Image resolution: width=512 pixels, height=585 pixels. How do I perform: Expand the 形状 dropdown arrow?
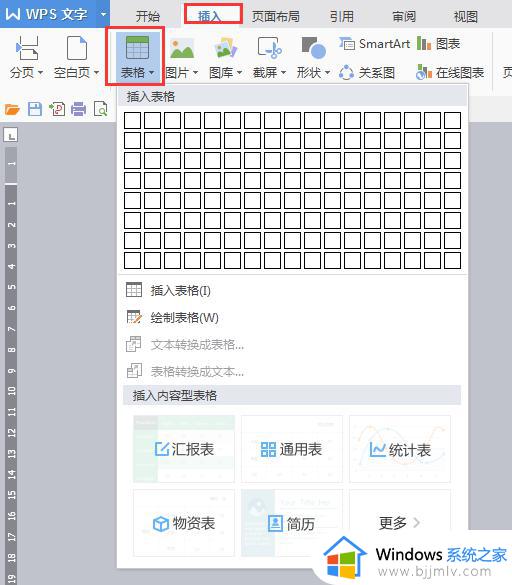pyautogui.click(x=327, y=72)
